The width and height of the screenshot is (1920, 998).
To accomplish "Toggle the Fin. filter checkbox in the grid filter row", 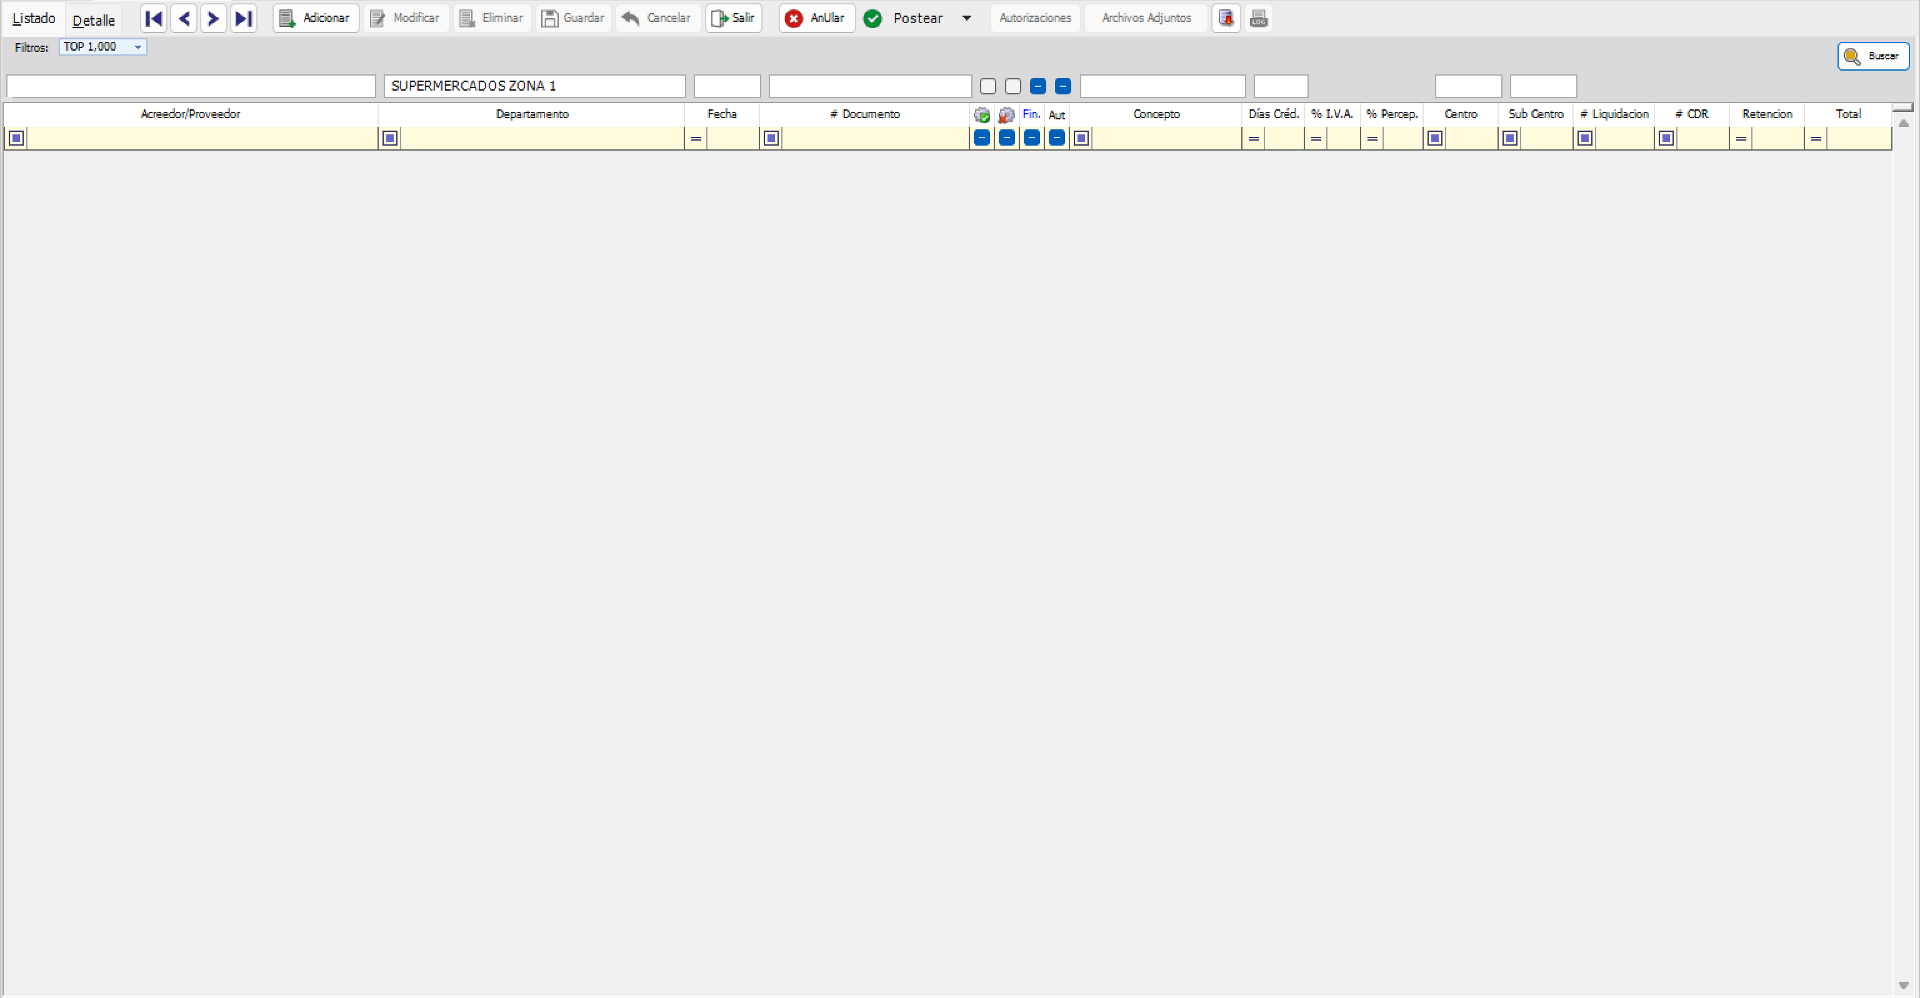I will tap(1032, 138).
